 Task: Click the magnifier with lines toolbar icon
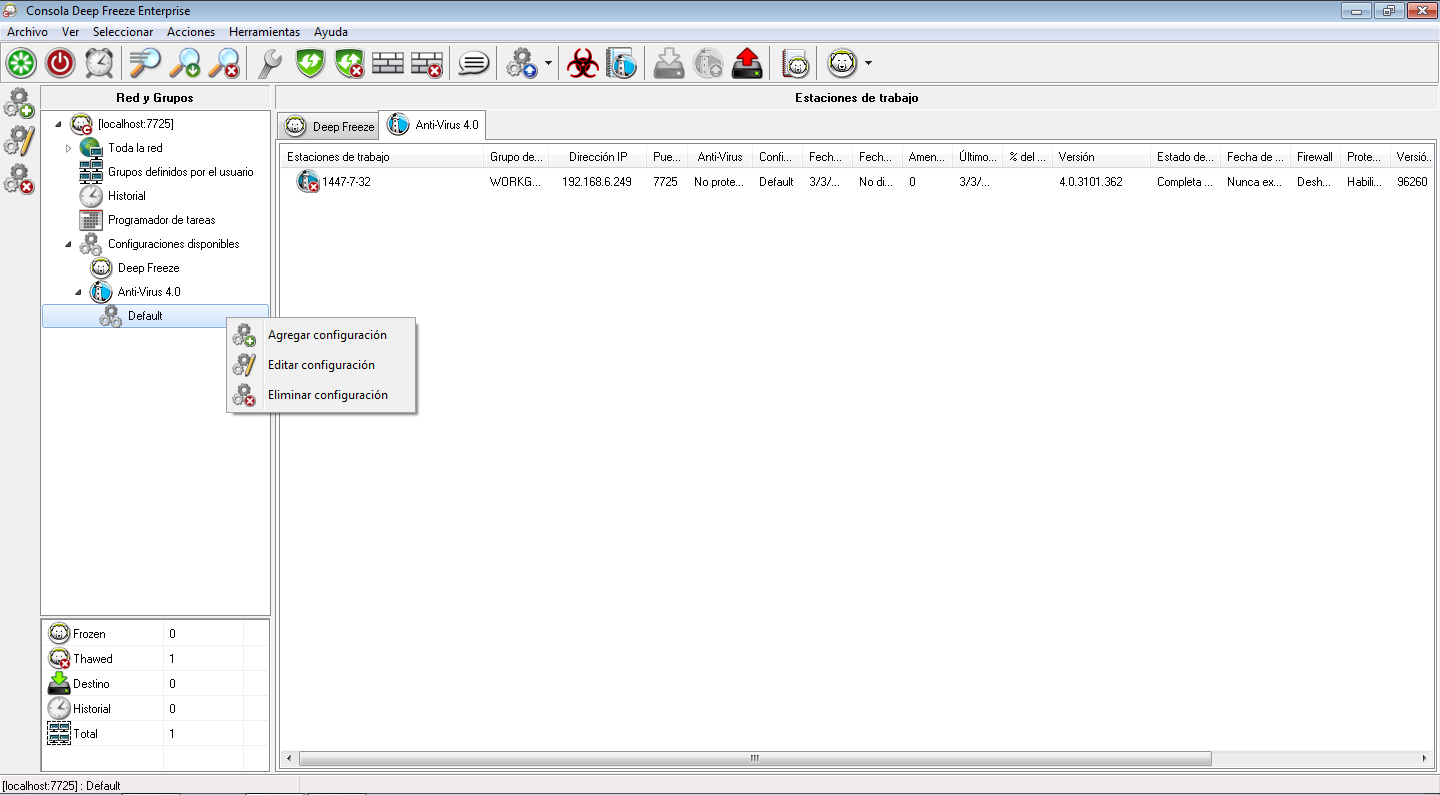pyautogui.click(x=145, y=64)
